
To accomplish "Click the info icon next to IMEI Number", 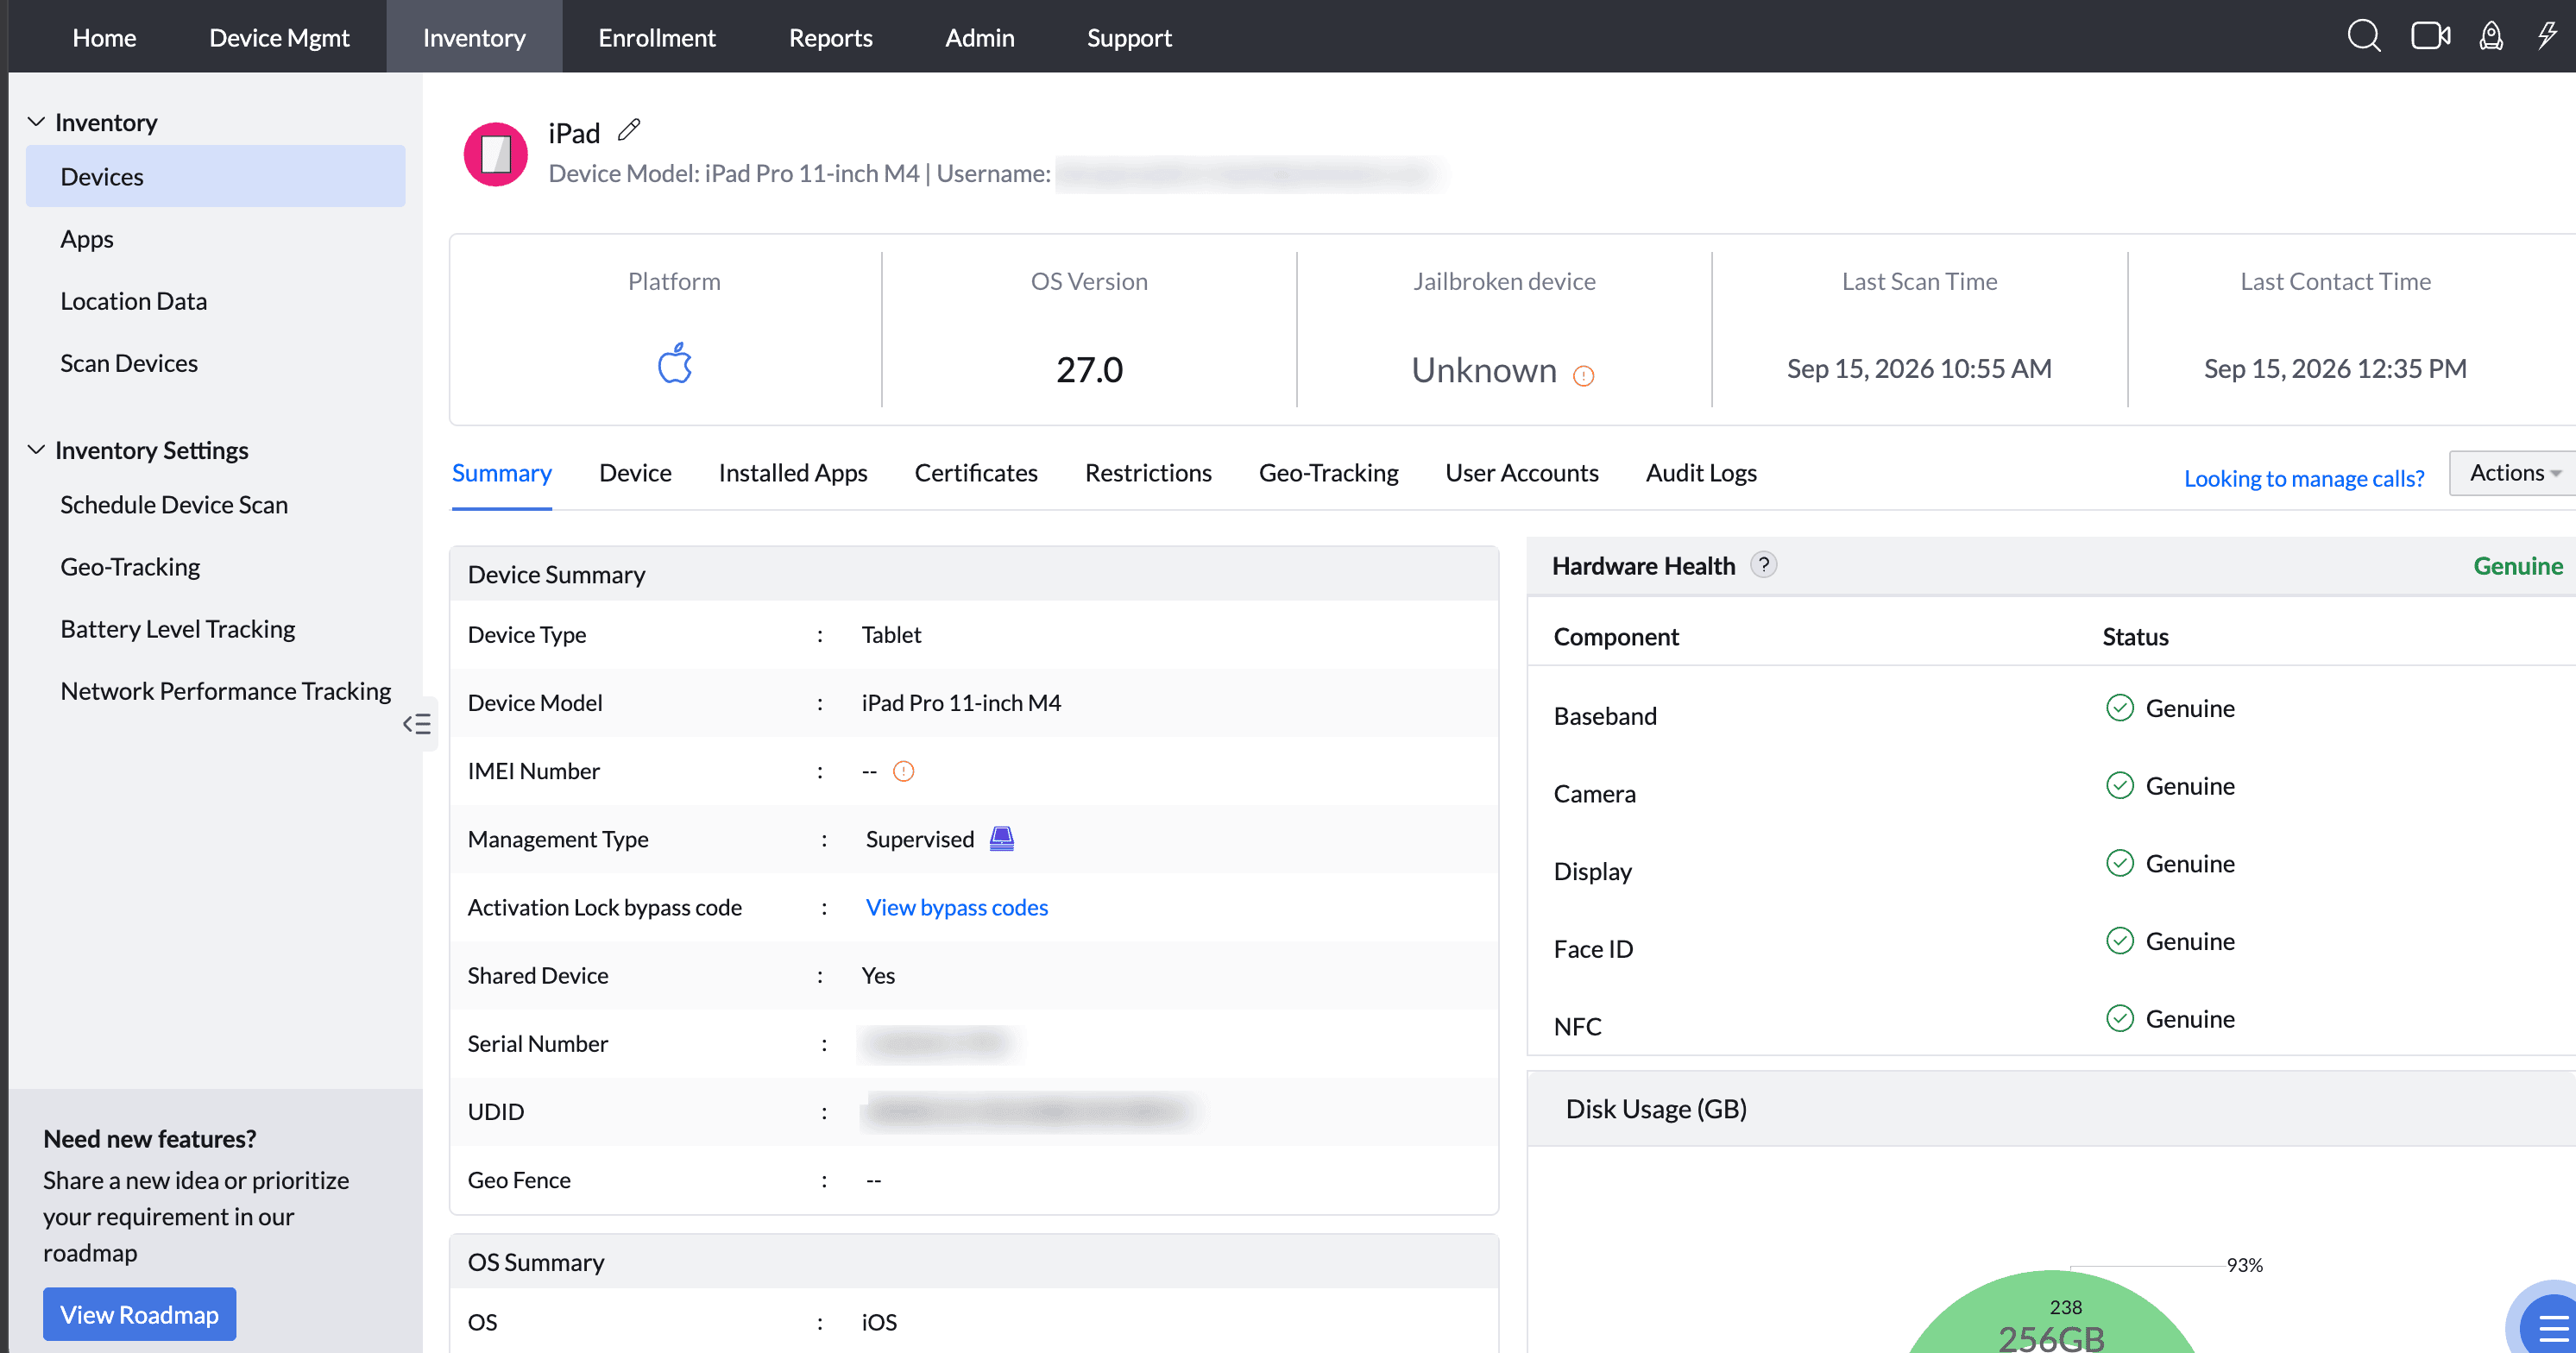I will point(904,771).
